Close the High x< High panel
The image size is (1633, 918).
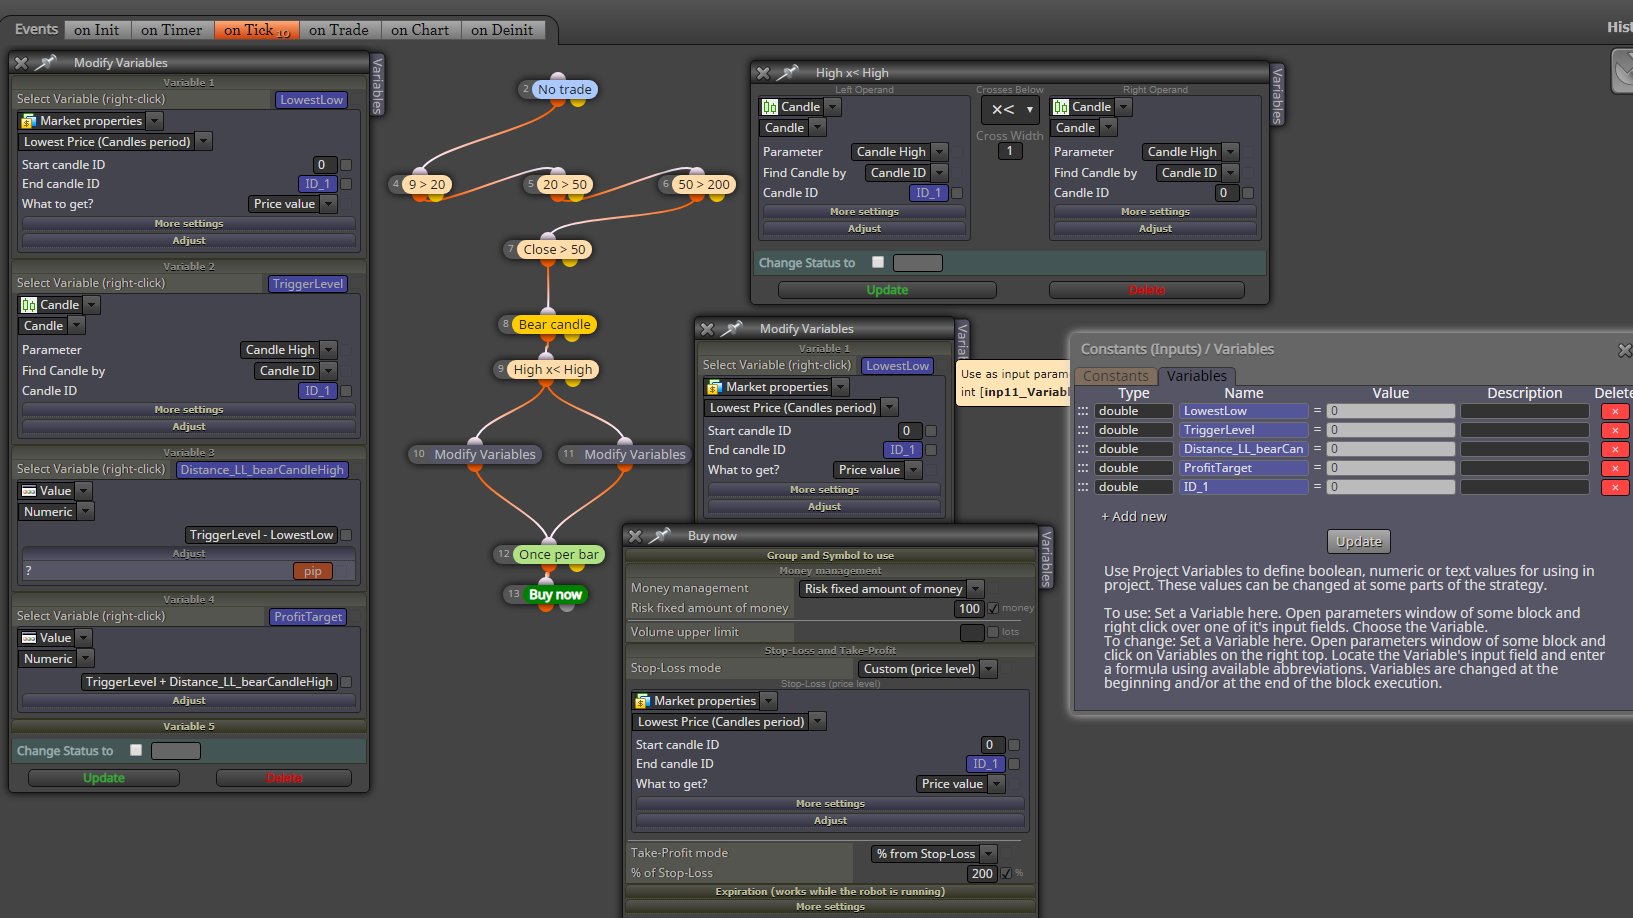coord(763,73)
